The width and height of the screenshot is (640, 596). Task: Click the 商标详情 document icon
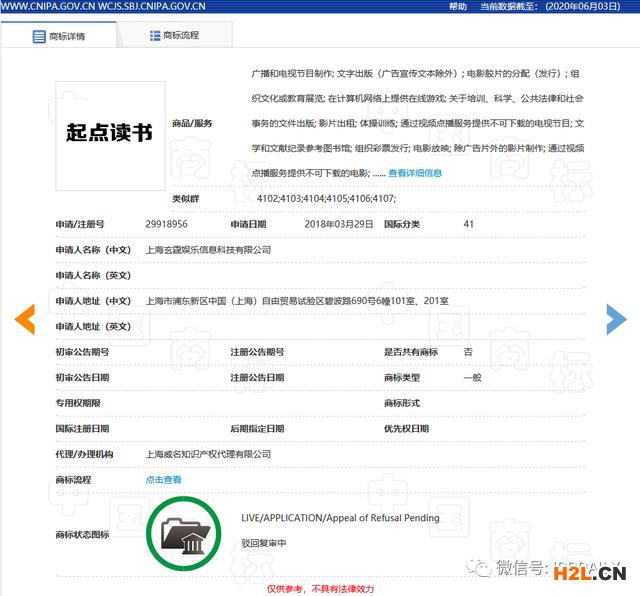tap(39, 36)
